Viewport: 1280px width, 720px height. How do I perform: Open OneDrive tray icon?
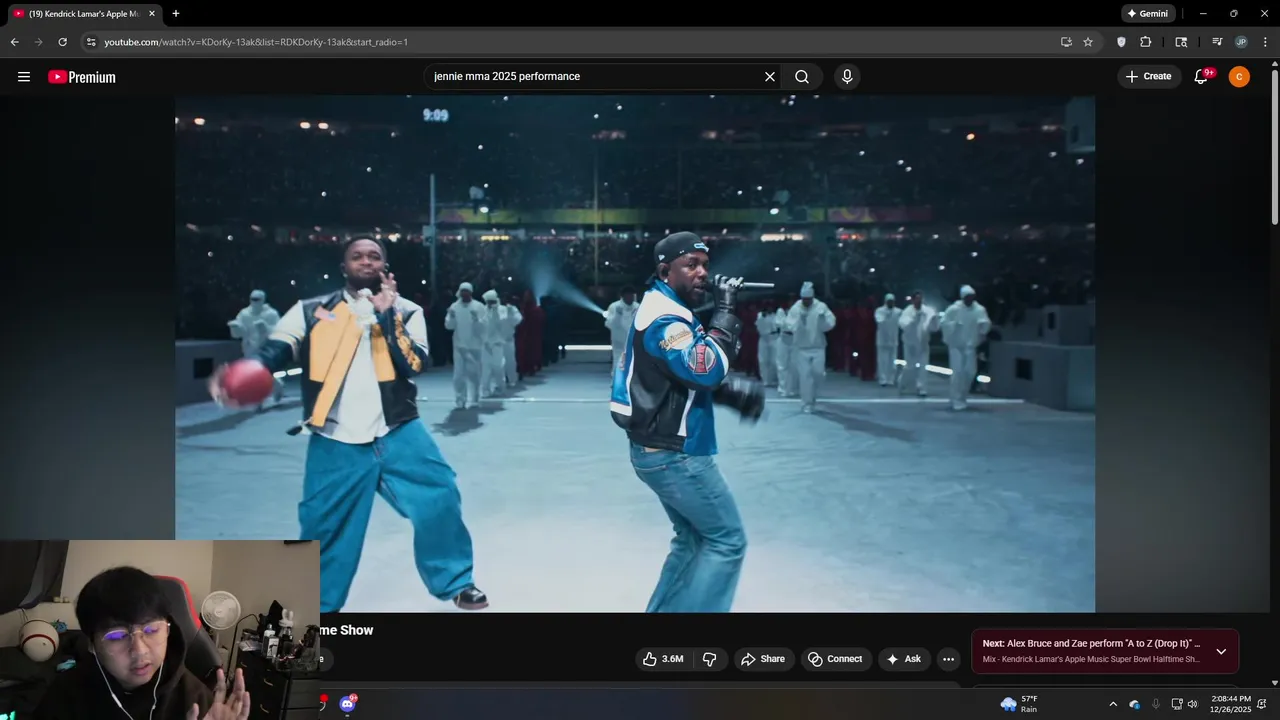click(x=1135, y=704)
